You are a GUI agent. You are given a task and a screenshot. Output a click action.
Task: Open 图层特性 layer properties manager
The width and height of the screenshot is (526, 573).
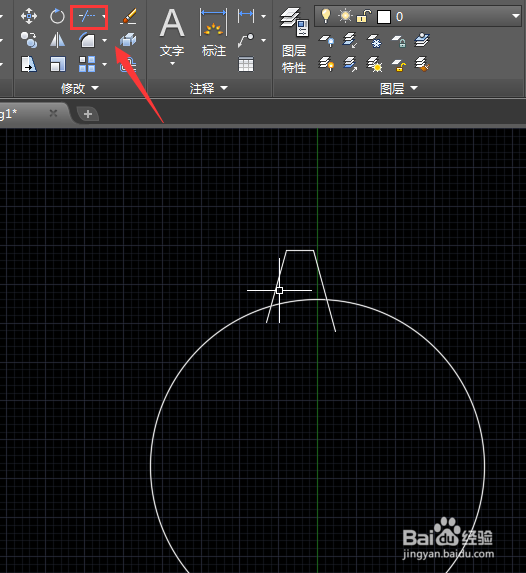pyautogui.click(x=295, y=41)
